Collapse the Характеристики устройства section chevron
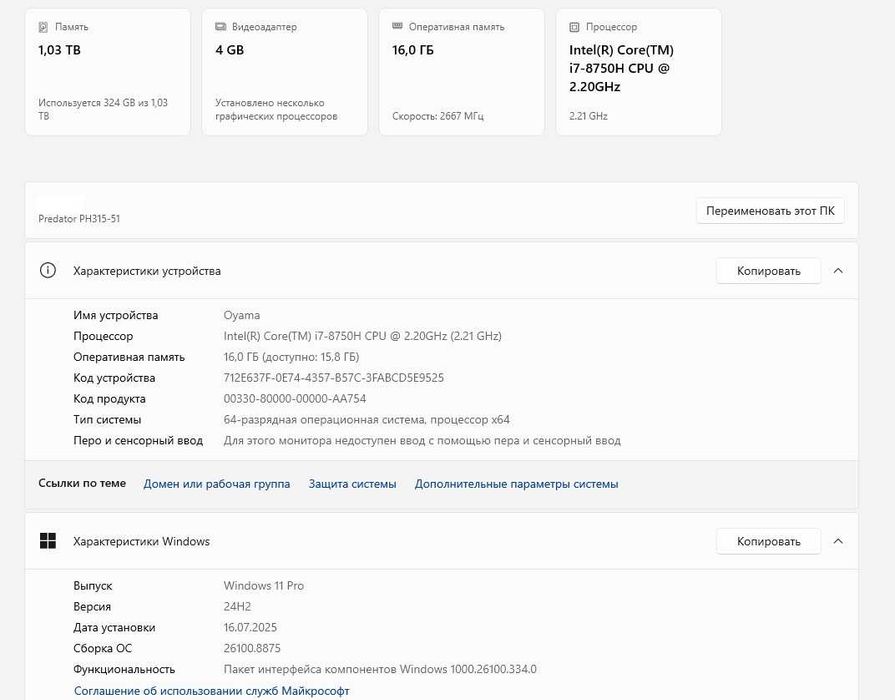This screenshot has width=895, height=700. (x=838, y=271)
